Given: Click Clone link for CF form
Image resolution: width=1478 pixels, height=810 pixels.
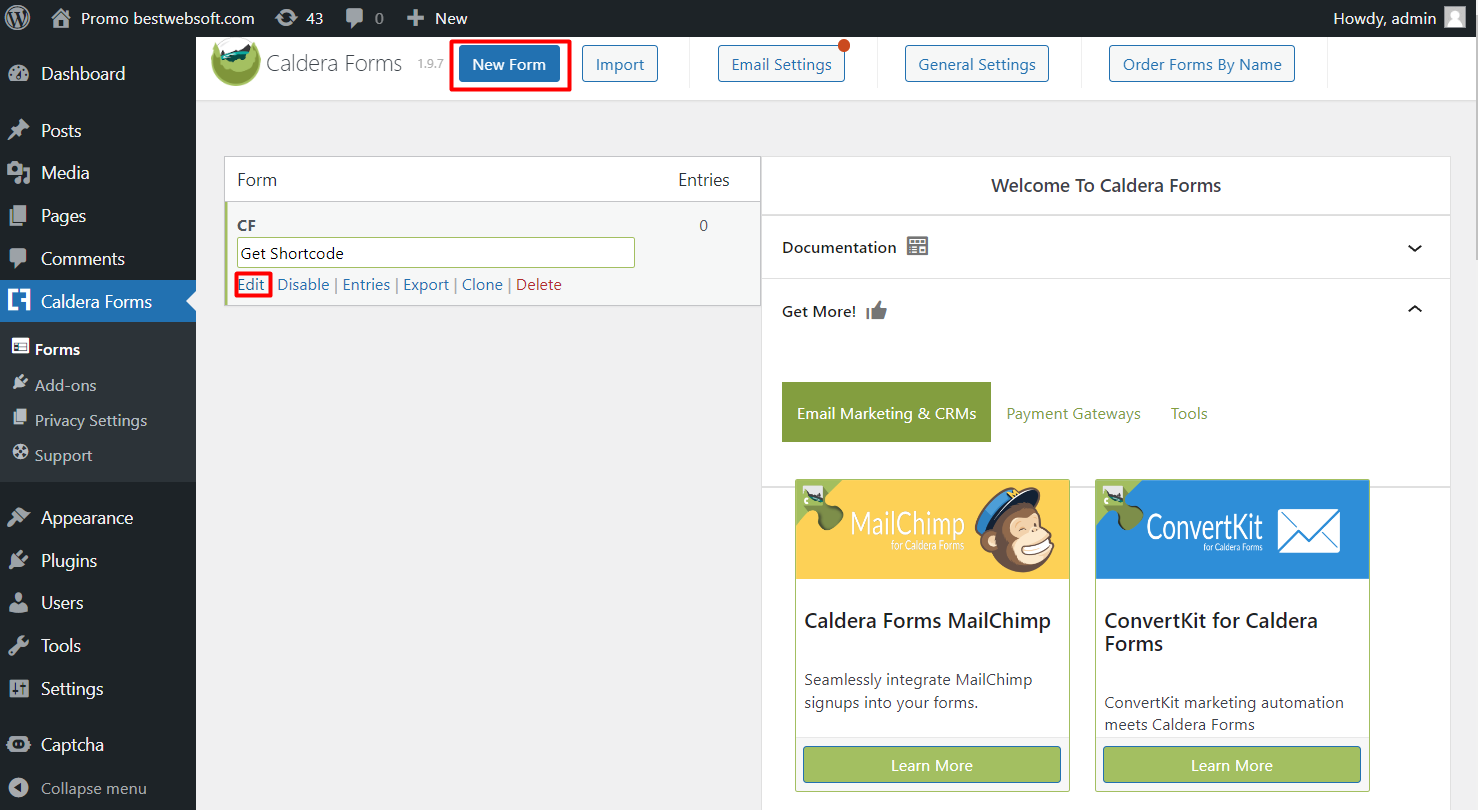Looking at the screenshot, I should pos(482,285).
